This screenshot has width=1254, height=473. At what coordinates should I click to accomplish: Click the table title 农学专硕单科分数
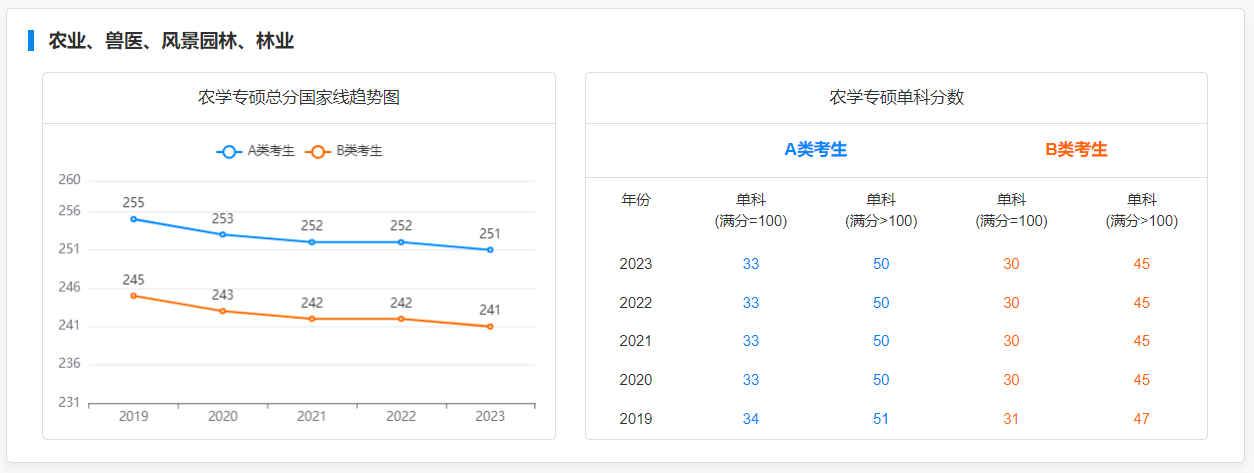pos(896,97)
